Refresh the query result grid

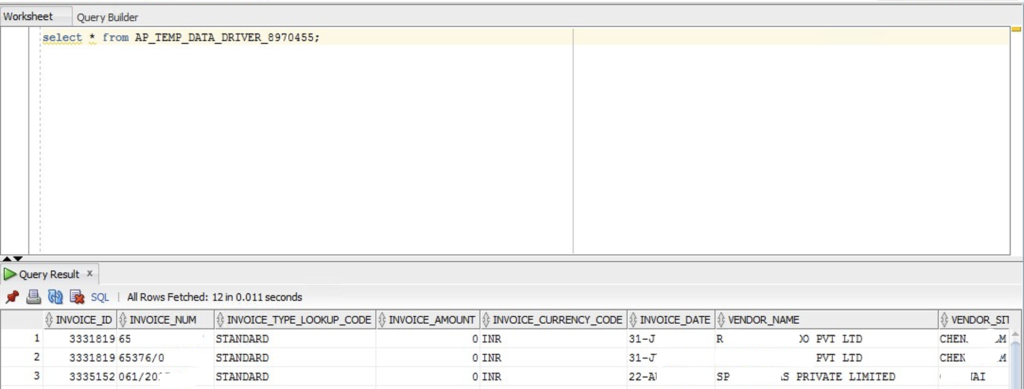tap(56, 297)
